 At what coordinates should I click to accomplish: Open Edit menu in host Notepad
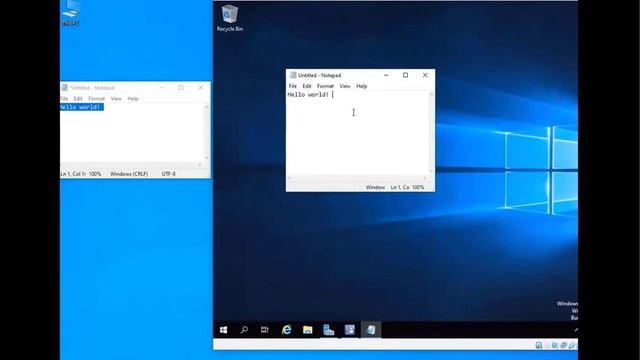pos(78,99)
